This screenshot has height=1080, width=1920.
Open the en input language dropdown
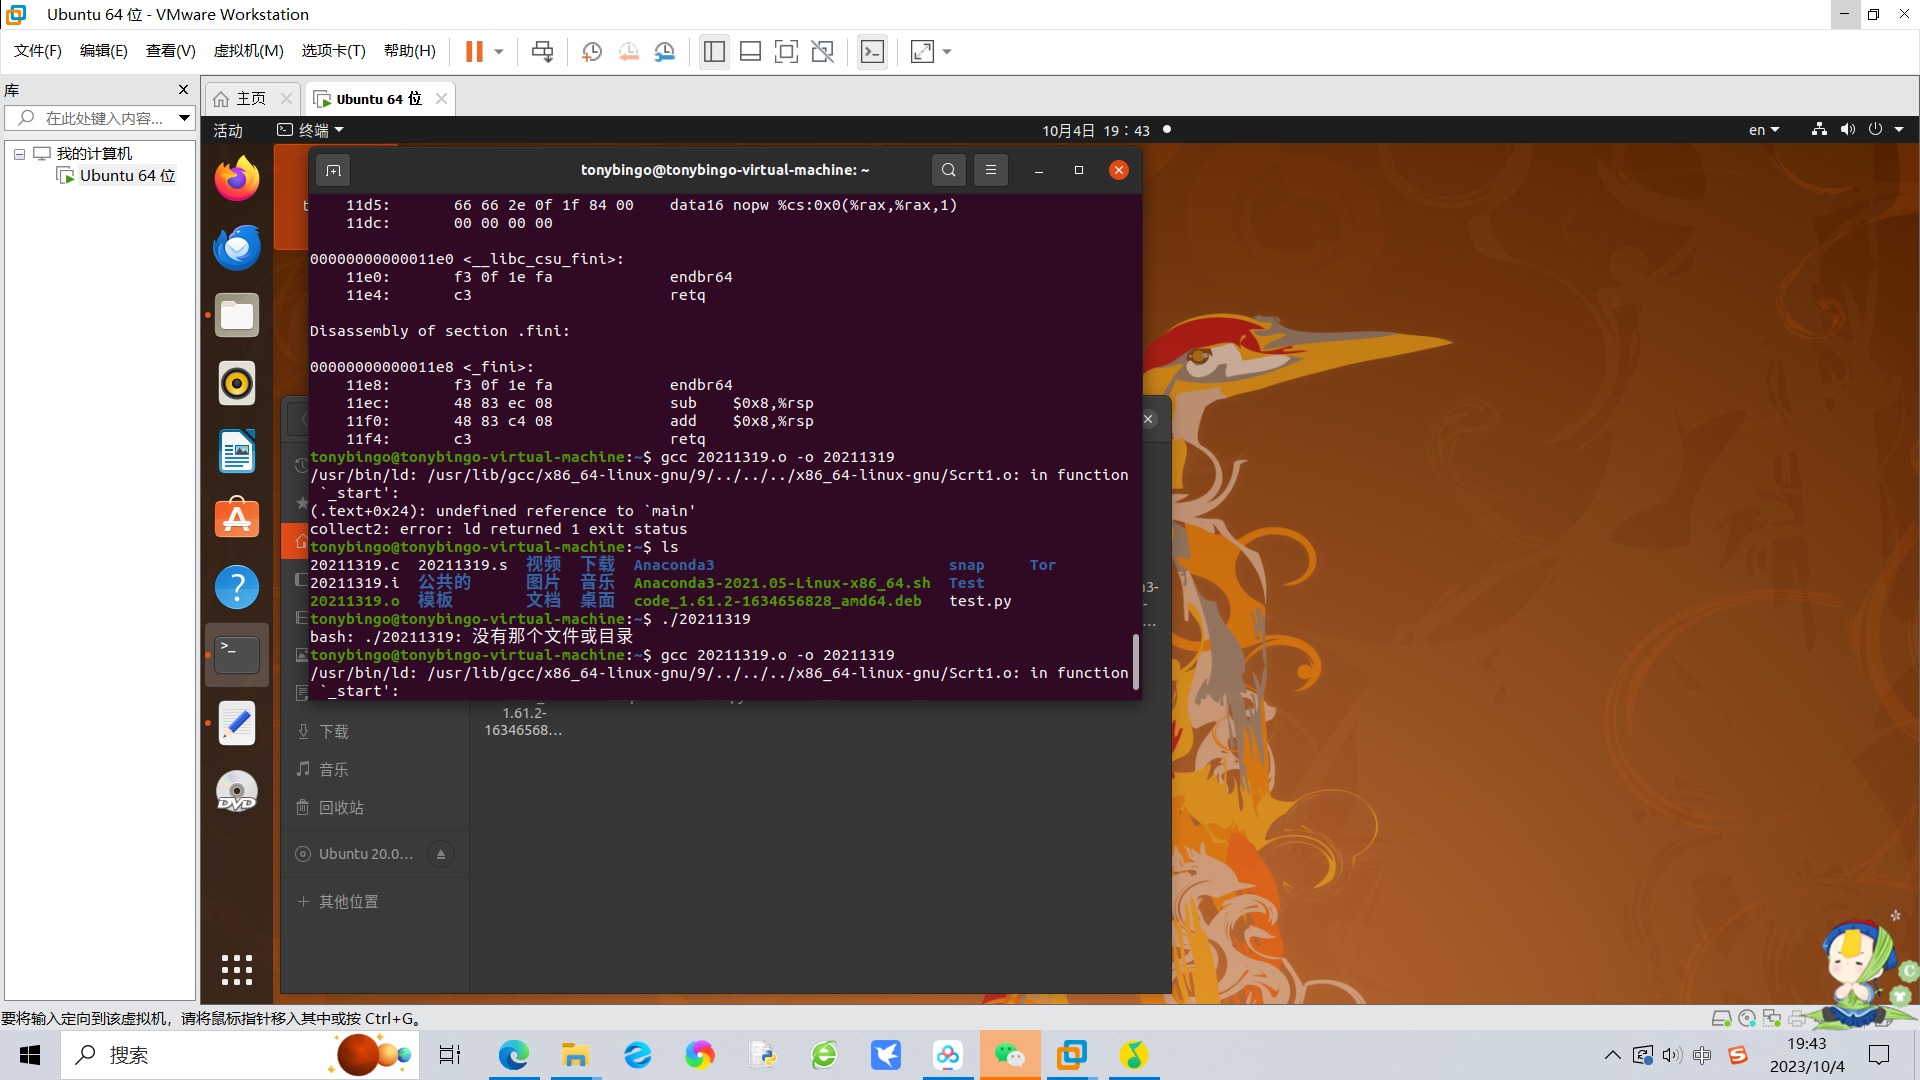point(1764,130)
